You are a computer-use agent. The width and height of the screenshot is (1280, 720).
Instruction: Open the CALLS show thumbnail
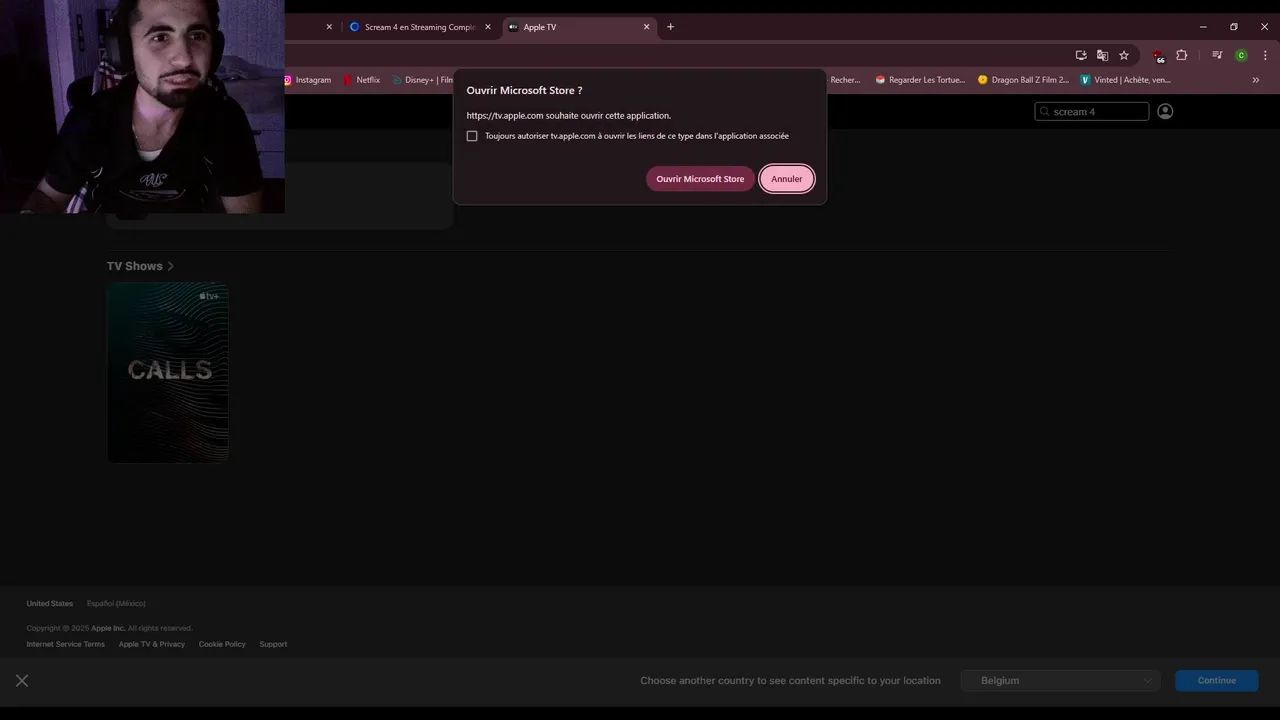[168, 372]
